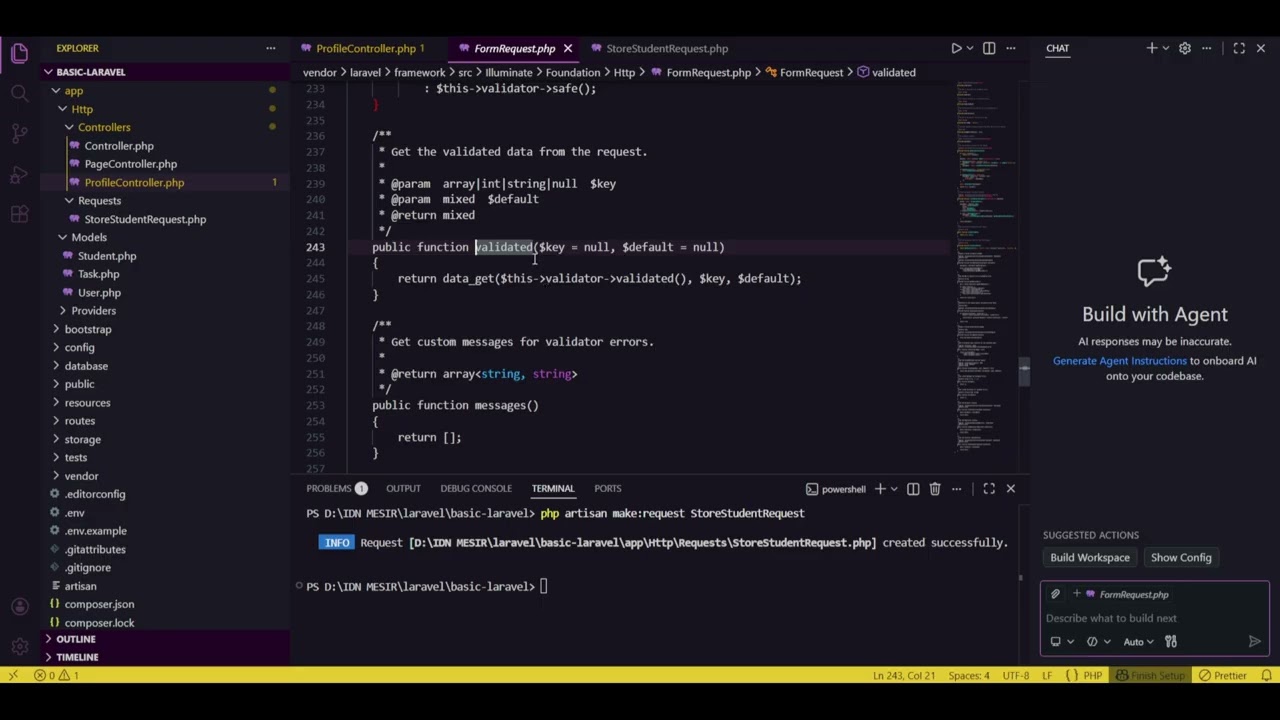Click the chat input field
The width and height of the screenshot is (1280, 720).
pos(1154,618)
